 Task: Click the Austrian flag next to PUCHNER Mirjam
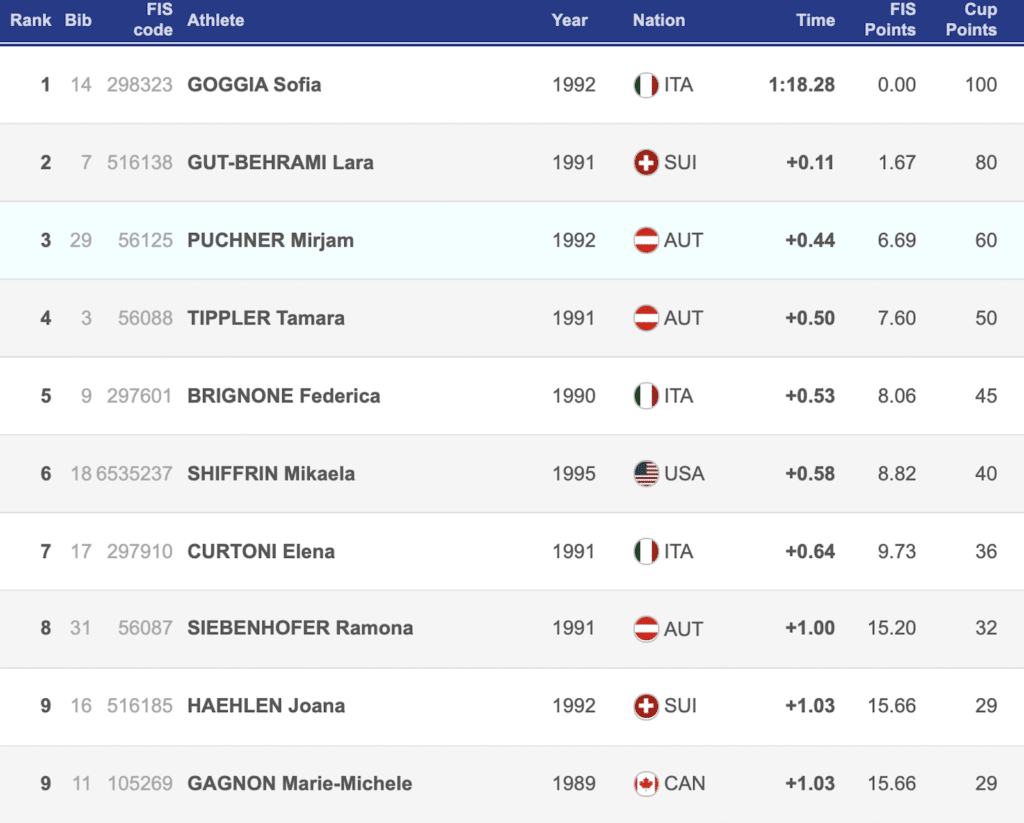[x=646, y=240]
